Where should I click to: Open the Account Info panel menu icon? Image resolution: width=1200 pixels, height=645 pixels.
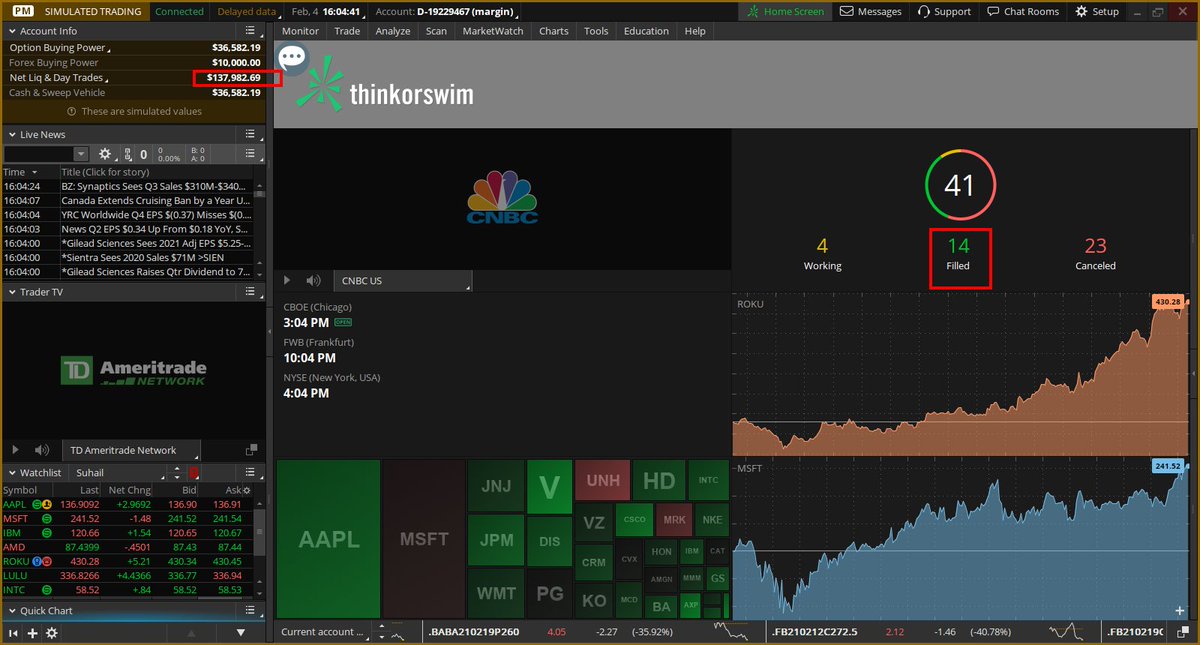point(252,31)
